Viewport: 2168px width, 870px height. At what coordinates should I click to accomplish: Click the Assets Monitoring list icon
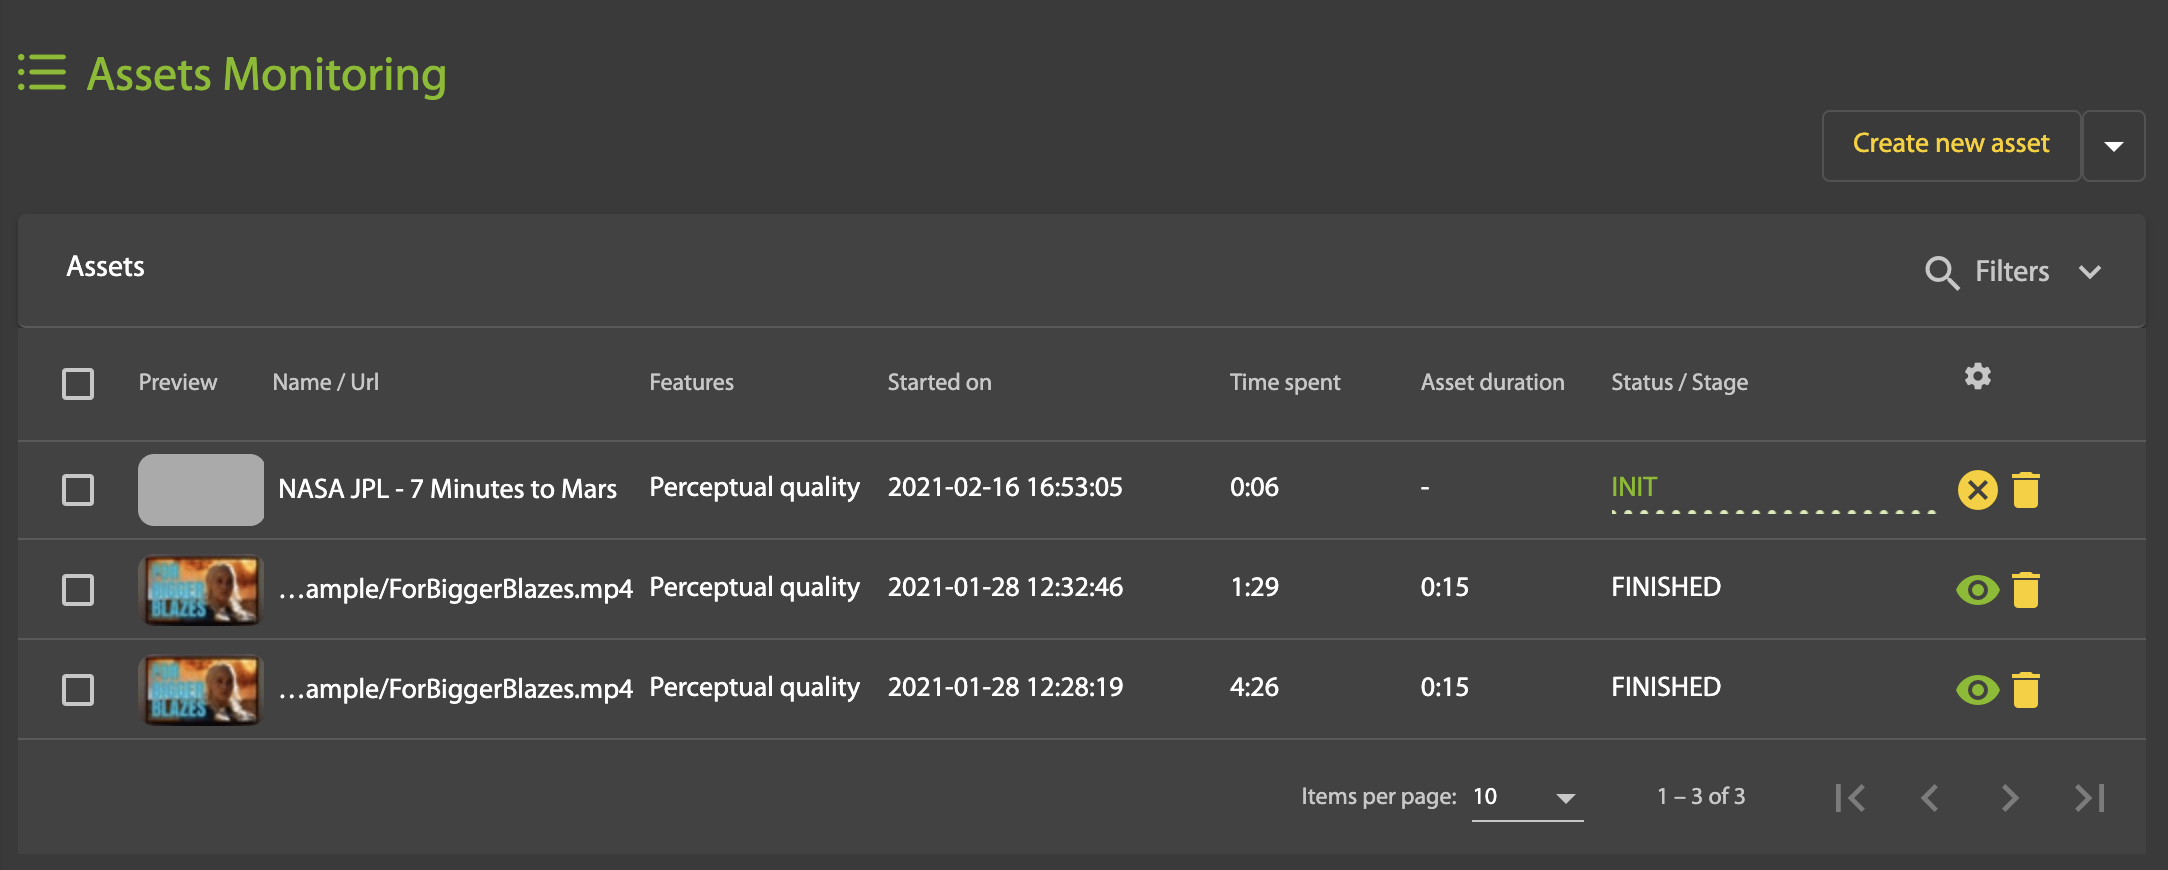point(42,73)
